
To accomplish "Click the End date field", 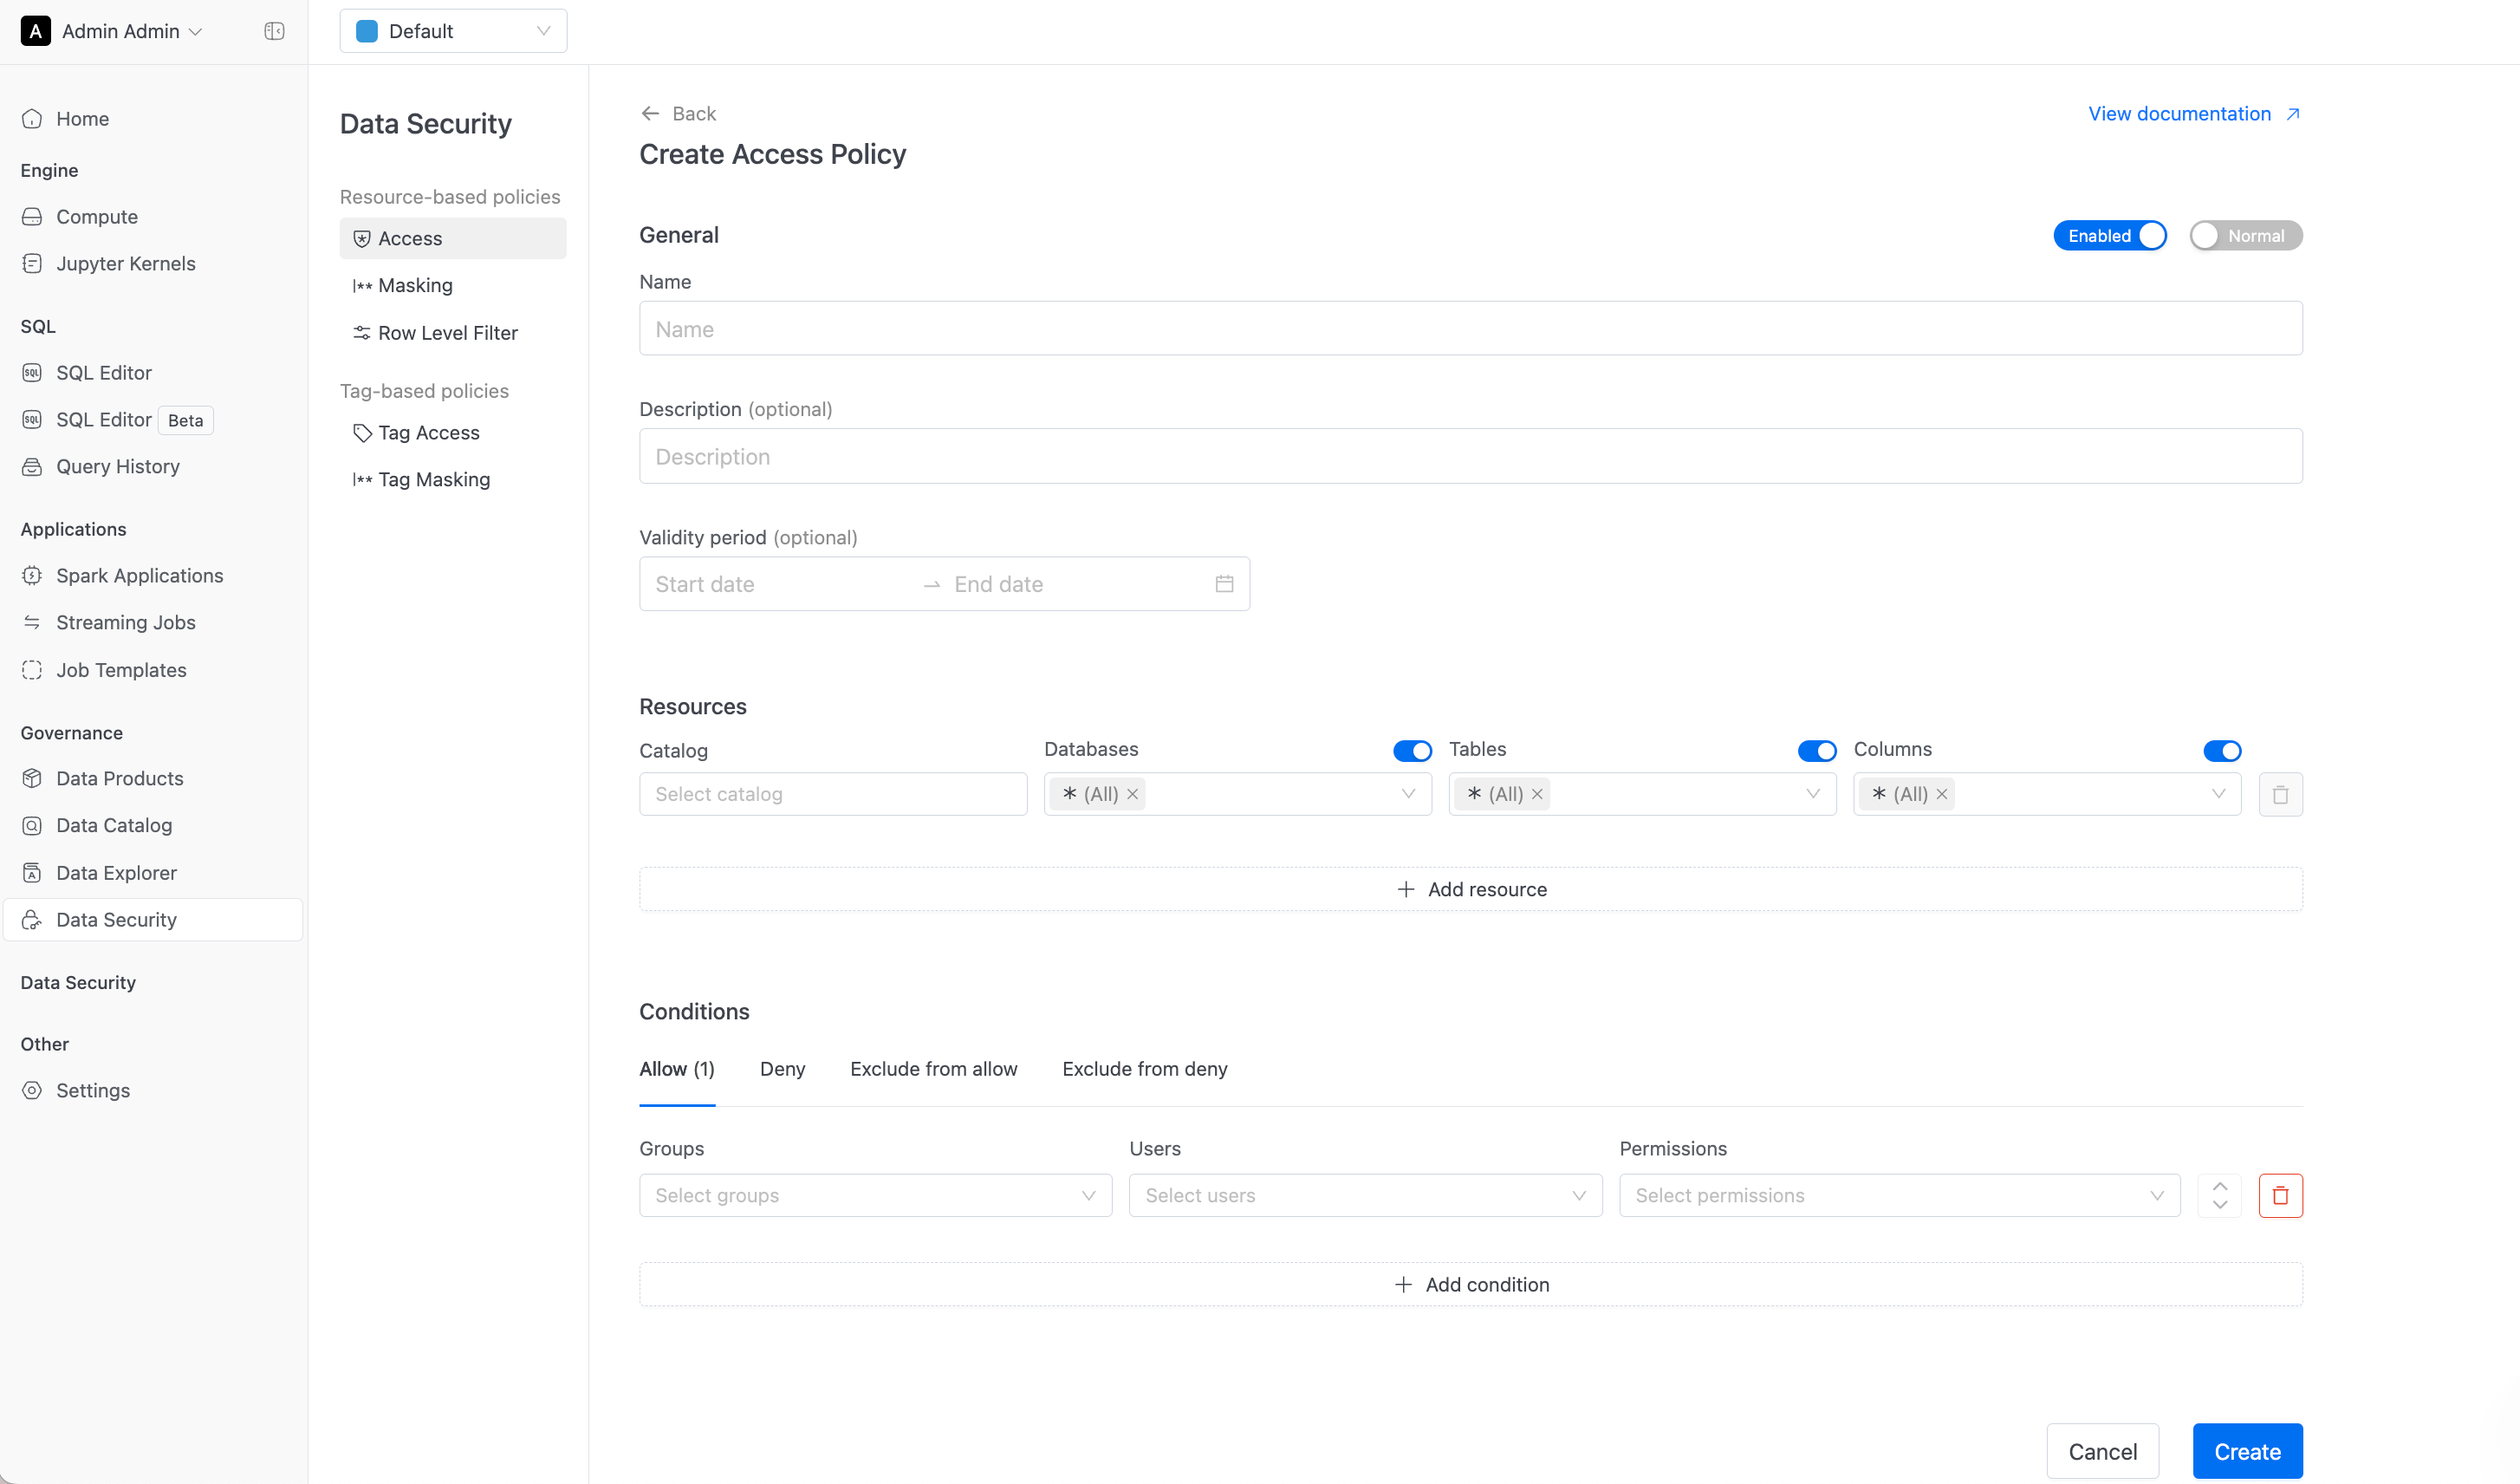I will 1075,584.
